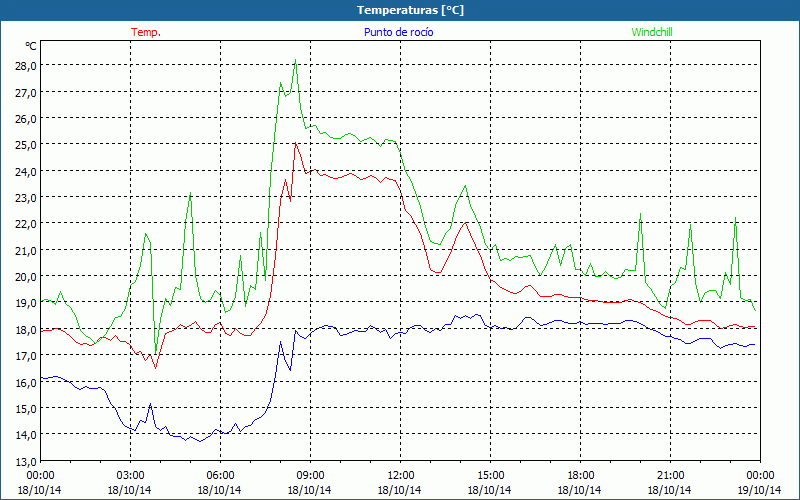Screen dimensions: 800x500
Task: Click the 15,0 y-axis value
Action: 24,409
